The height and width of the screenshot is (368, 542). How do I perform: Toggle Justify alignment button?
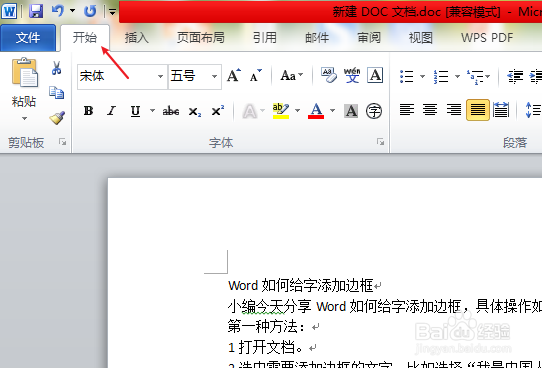tap(478, 110)
